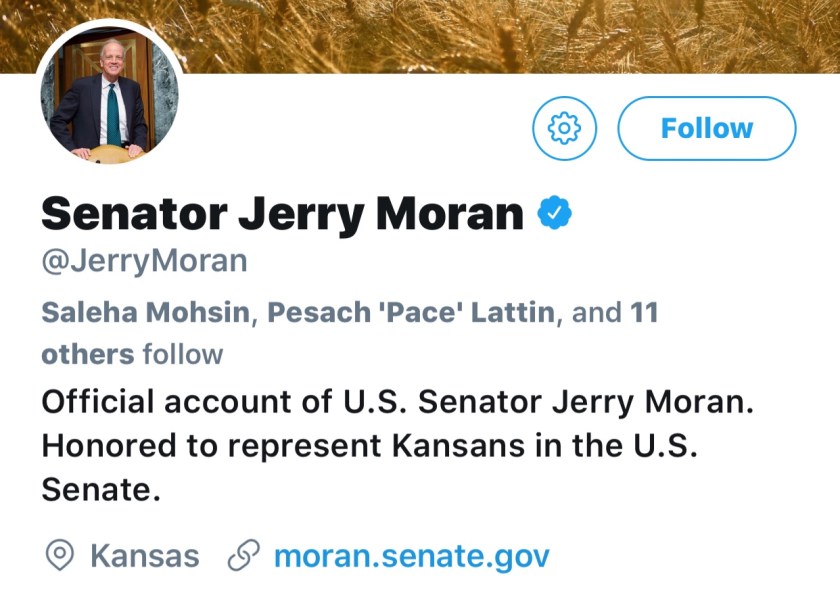Screen dimensions: 840x593
Task: Select the @JerryMoran handle
Action: tap(144, 262)
